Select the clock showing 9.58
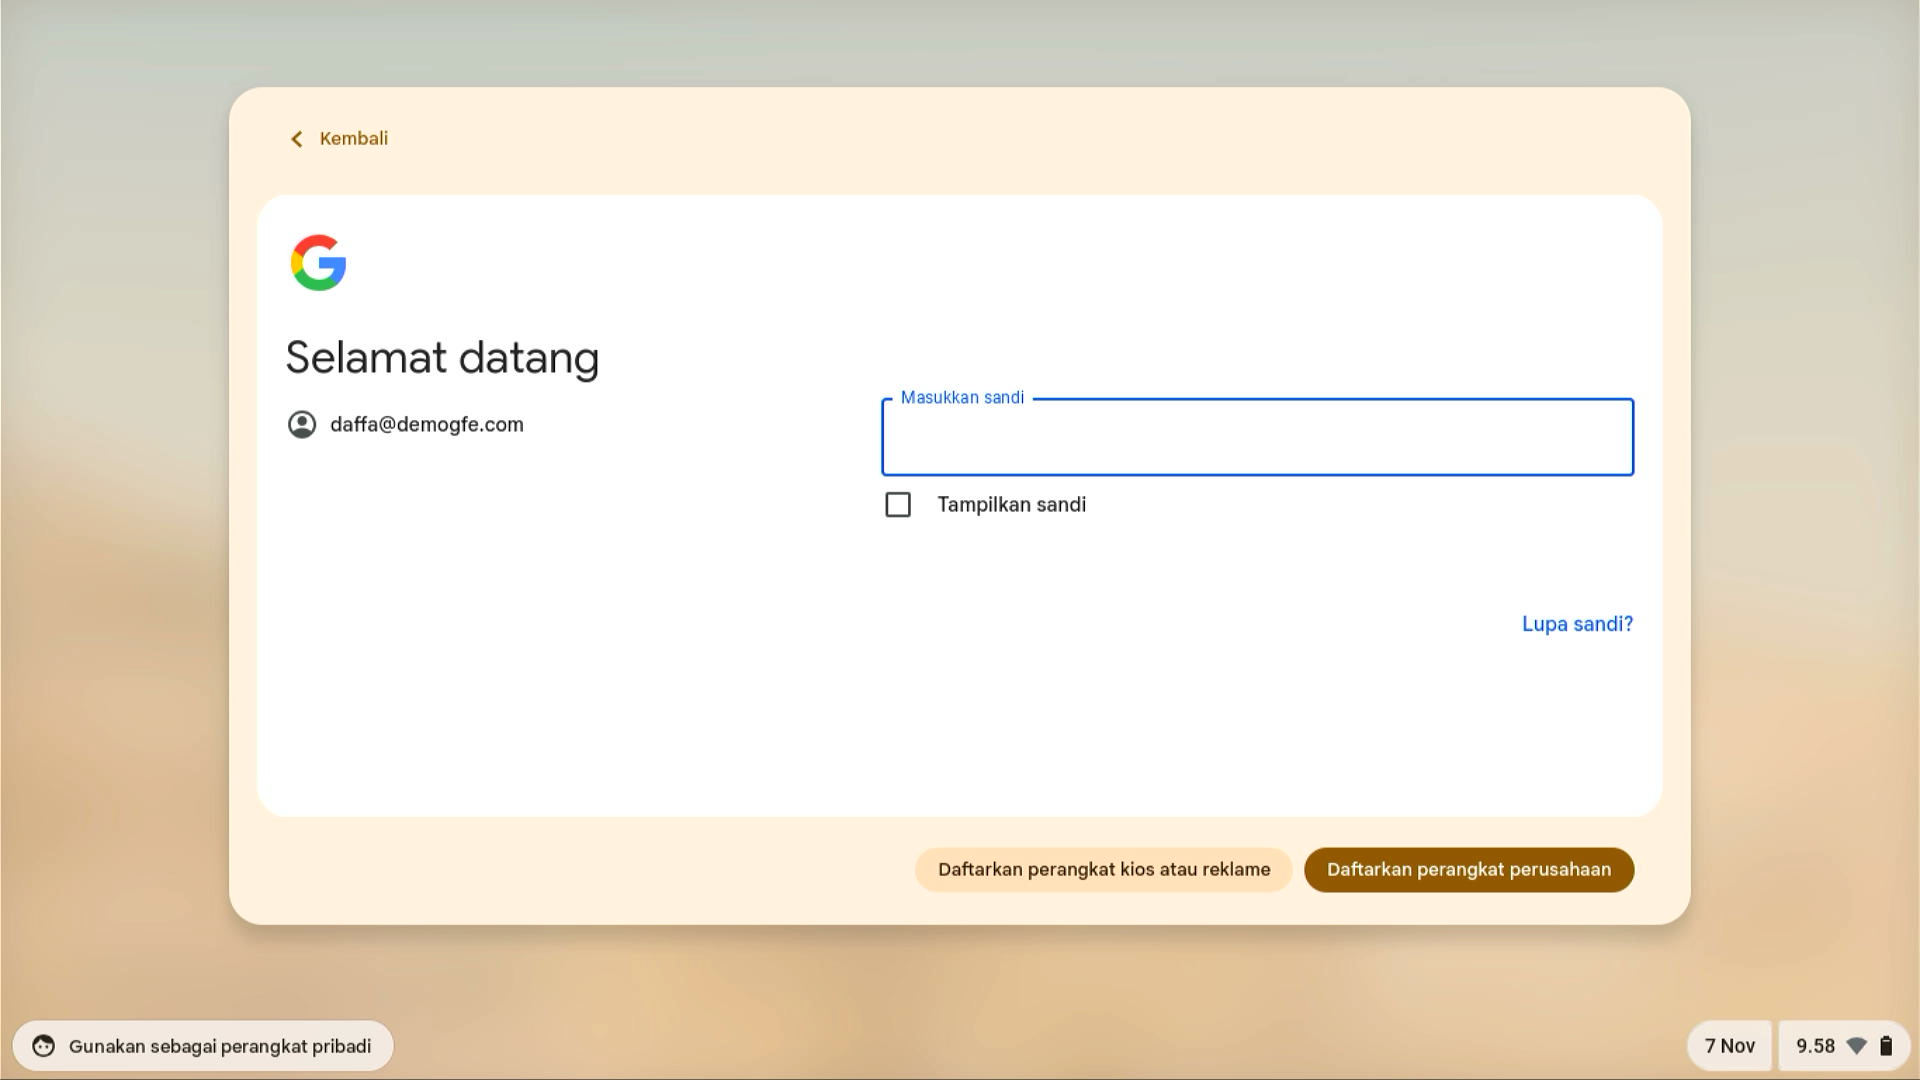This screenshot has height=1080, width=1920. tap(1818, 1045)
